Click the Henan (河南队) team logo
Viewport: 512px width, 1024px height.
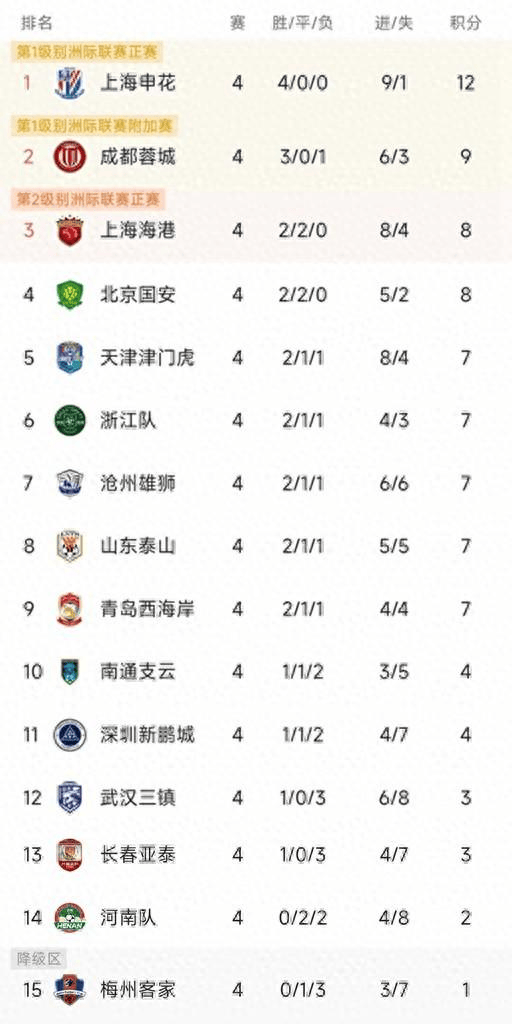[70, 918]
